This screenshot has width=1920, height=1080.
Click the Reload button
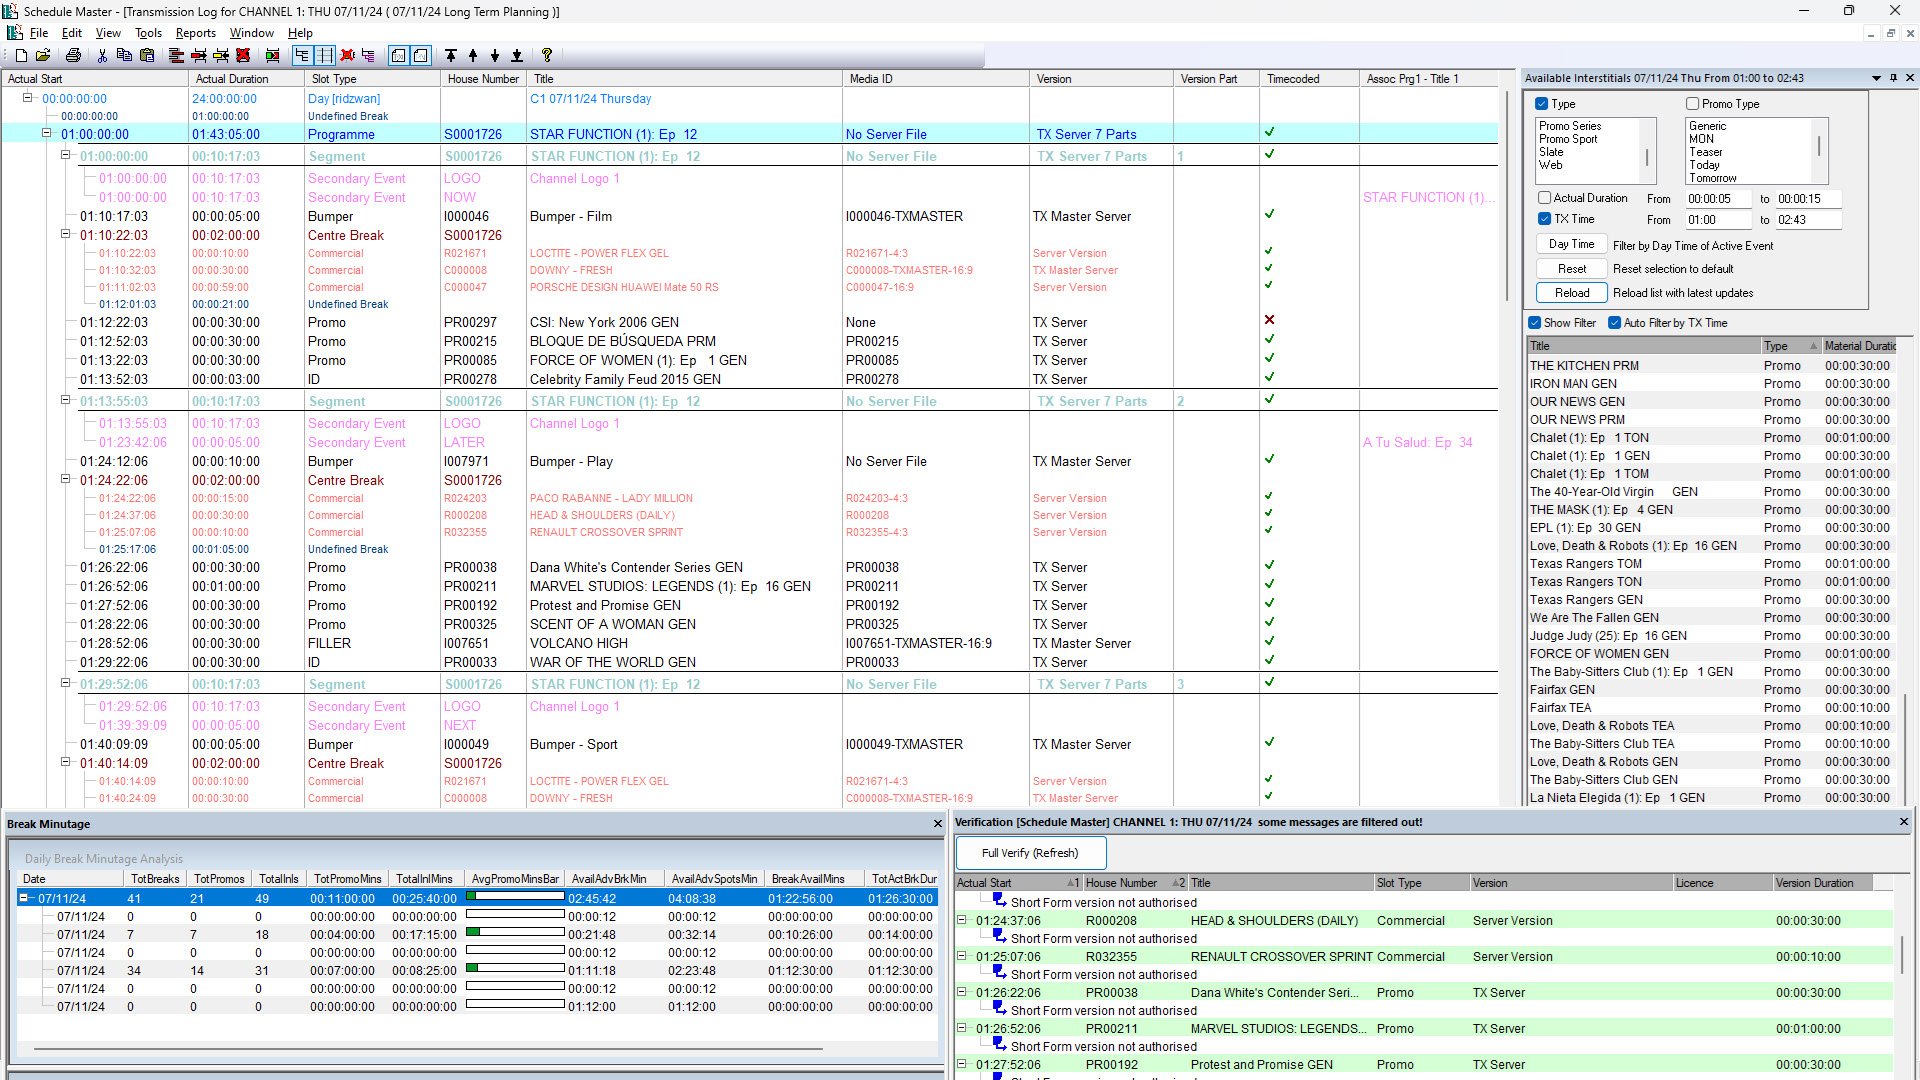pyautogui.click(x=1572, y=293)
